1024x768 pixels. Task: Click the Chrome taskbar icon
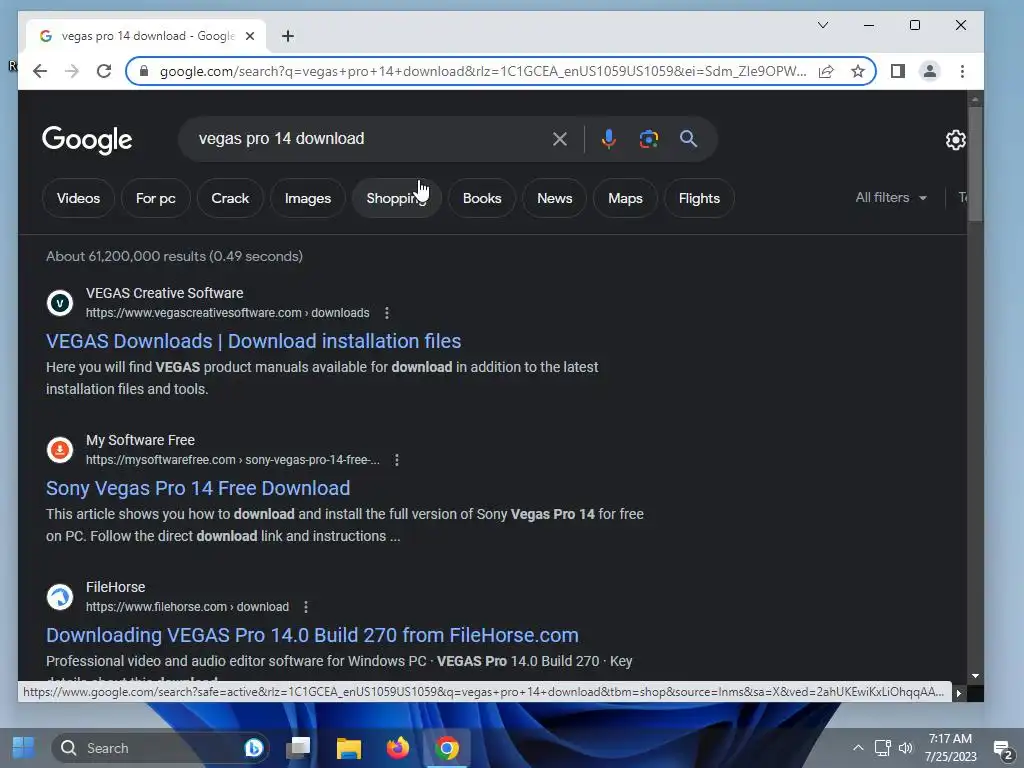[x=447, y=748]
